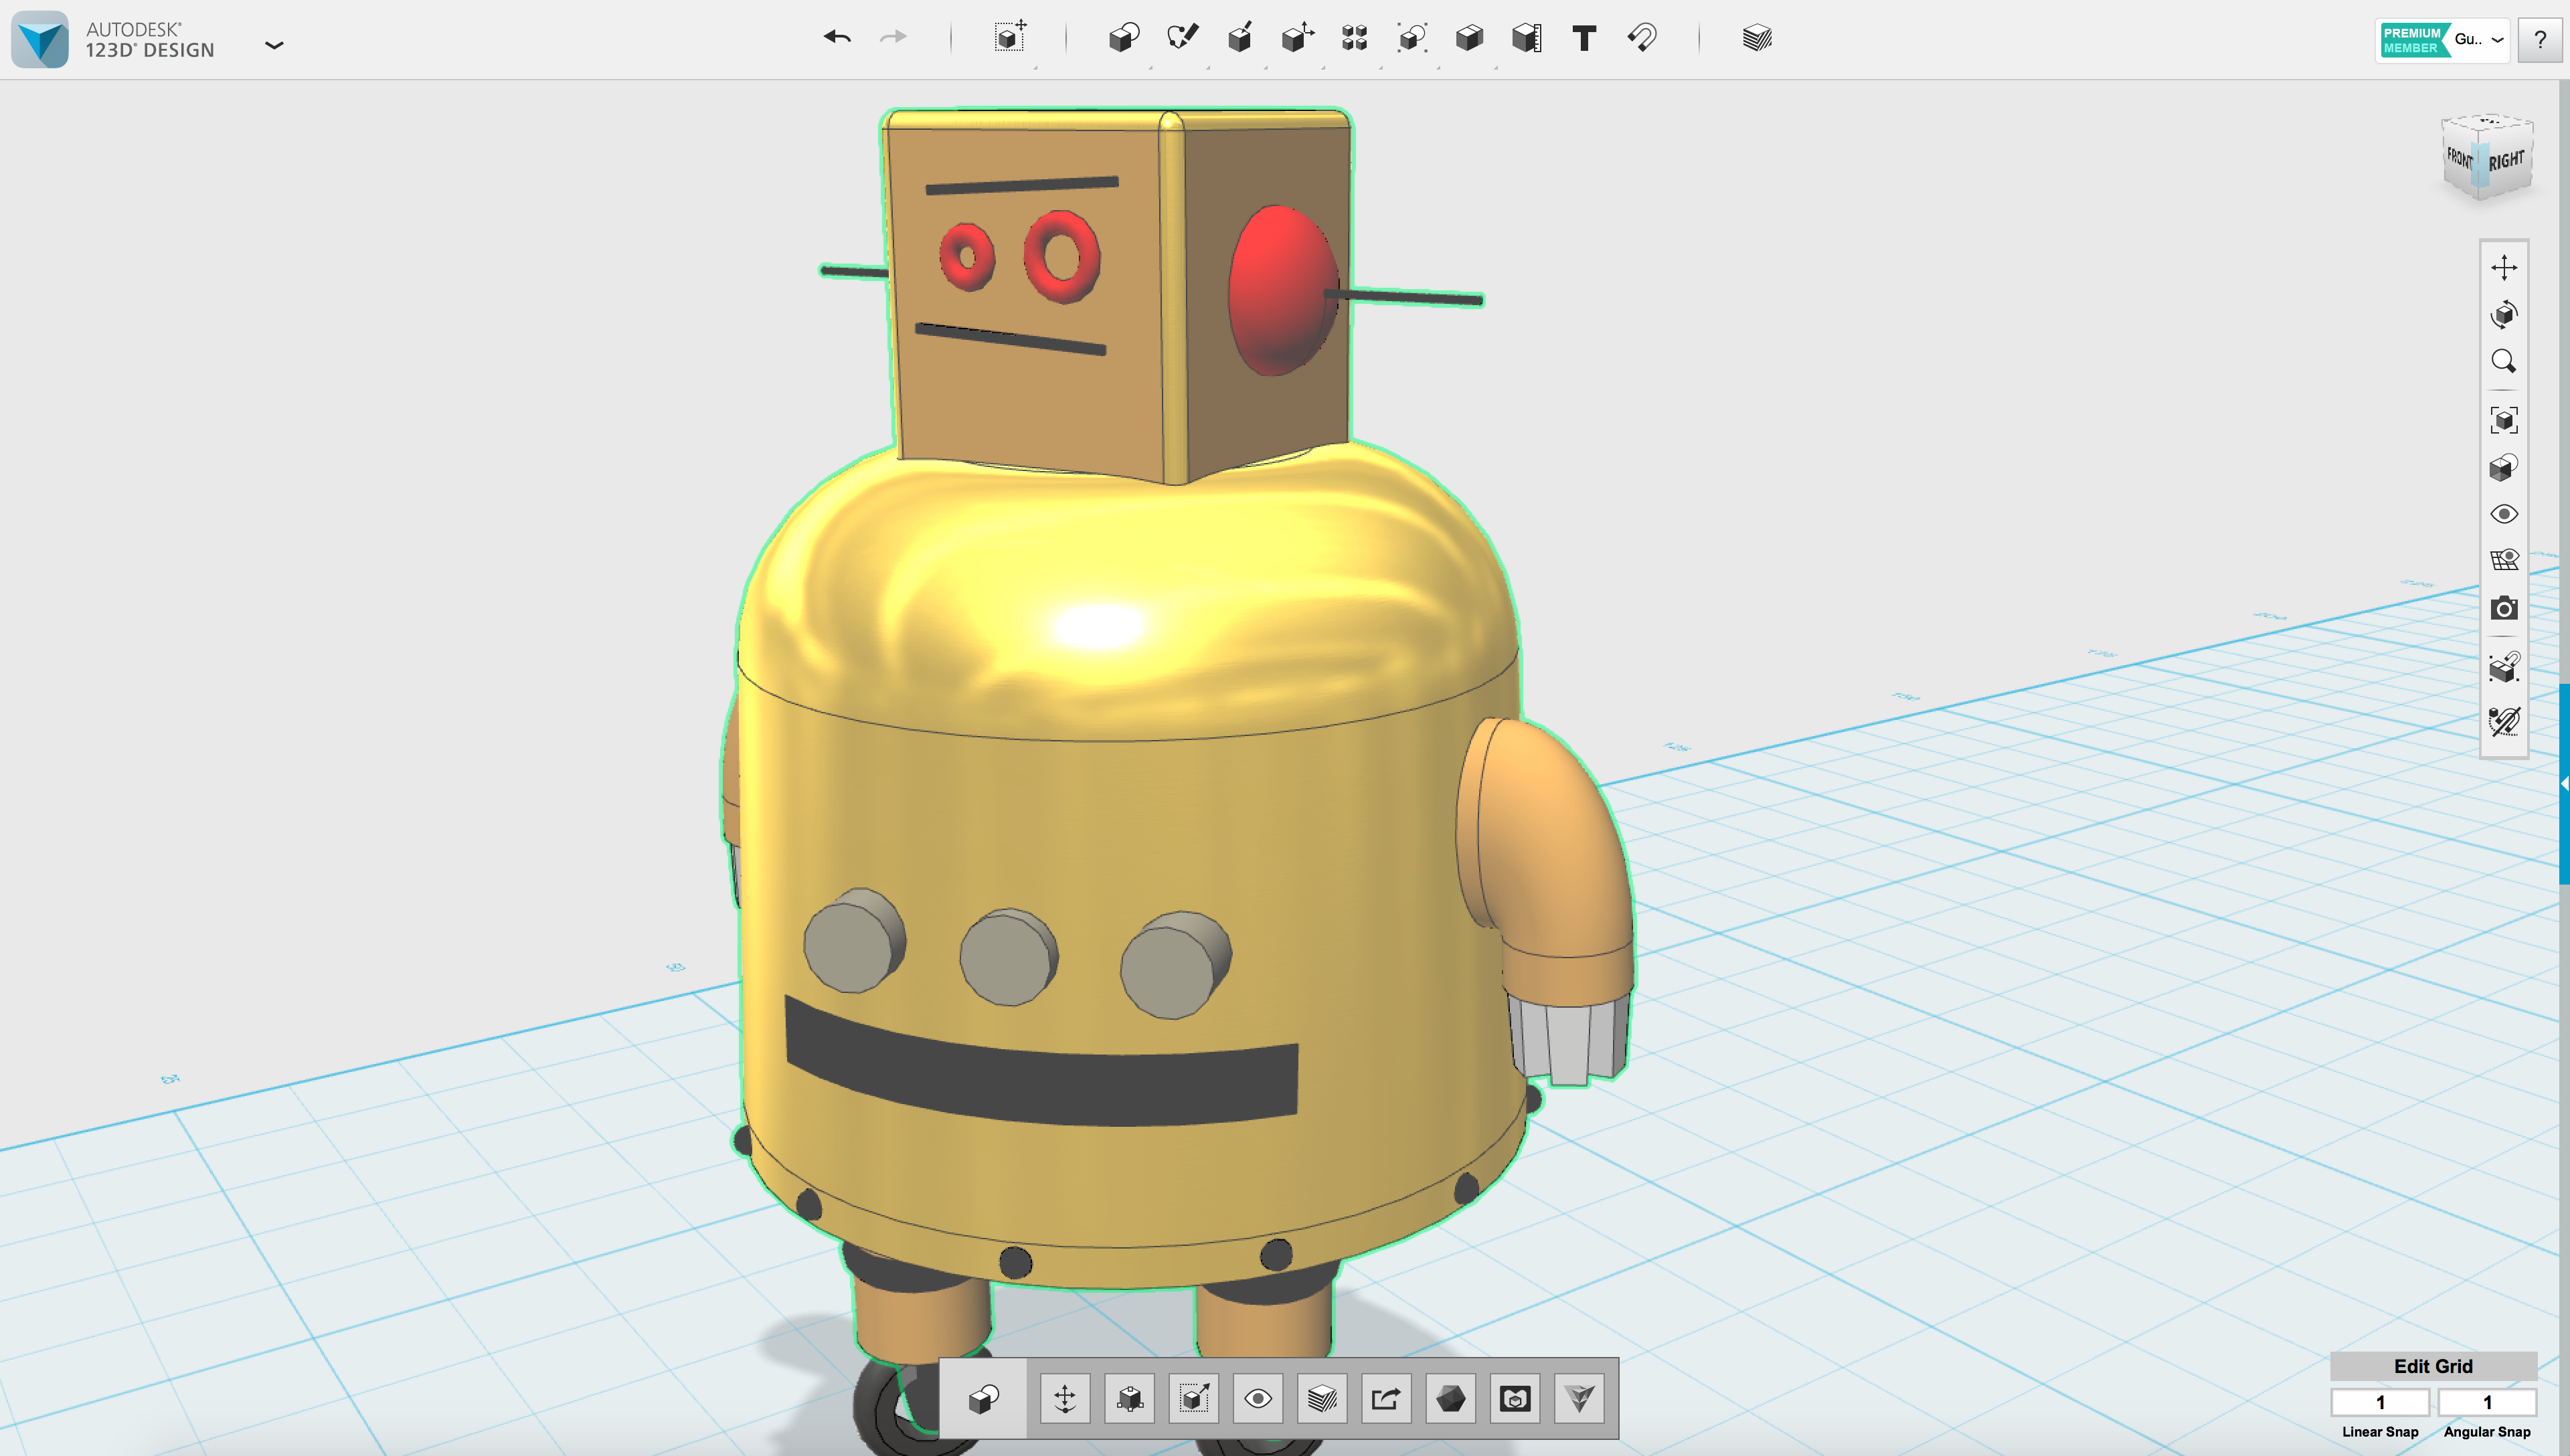This screenshot has height=1456, width=2570.
Task: Open the Material tool in top toolbar
Action: coord(1757,38)
